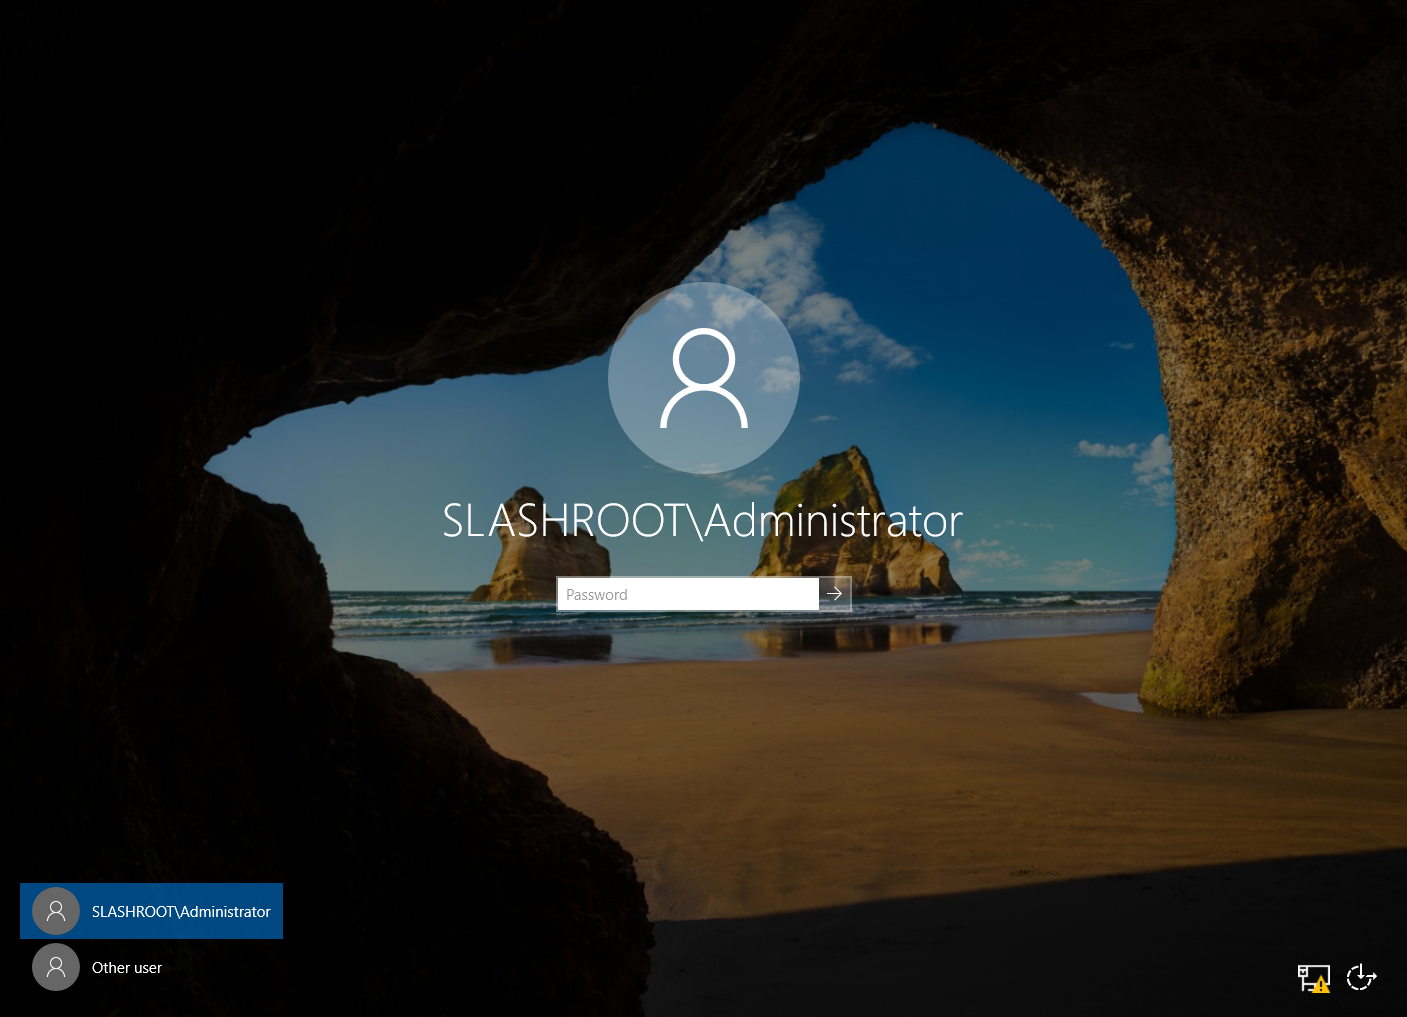Focus the Password input field
Viewport: 1407px width, 1017px height.
point(688,594)
